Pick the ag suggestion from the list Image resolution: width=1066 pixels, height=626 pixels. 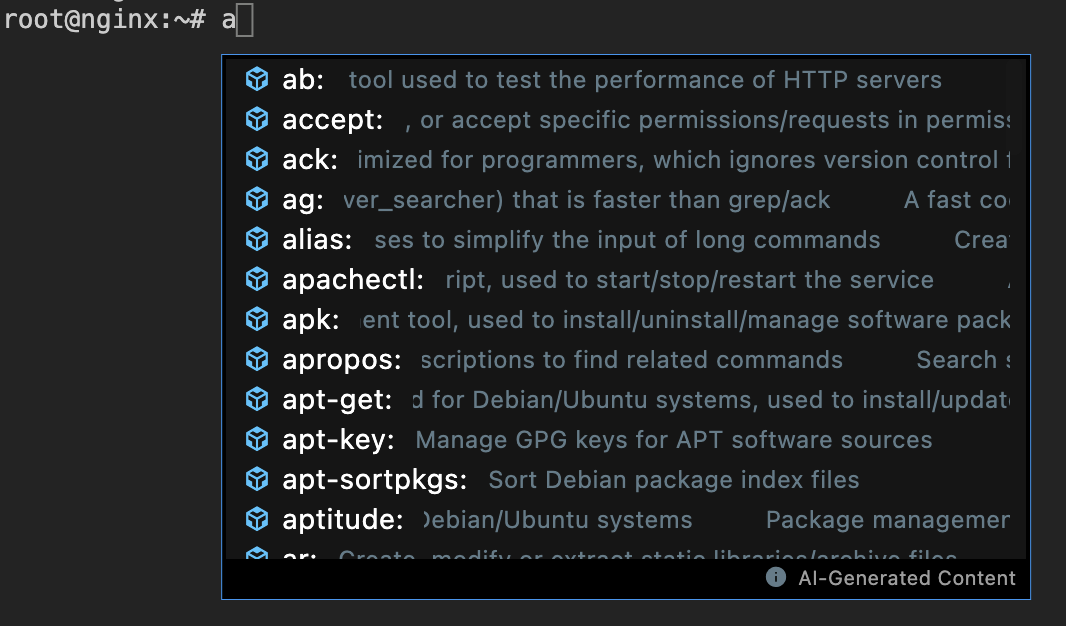625,200
